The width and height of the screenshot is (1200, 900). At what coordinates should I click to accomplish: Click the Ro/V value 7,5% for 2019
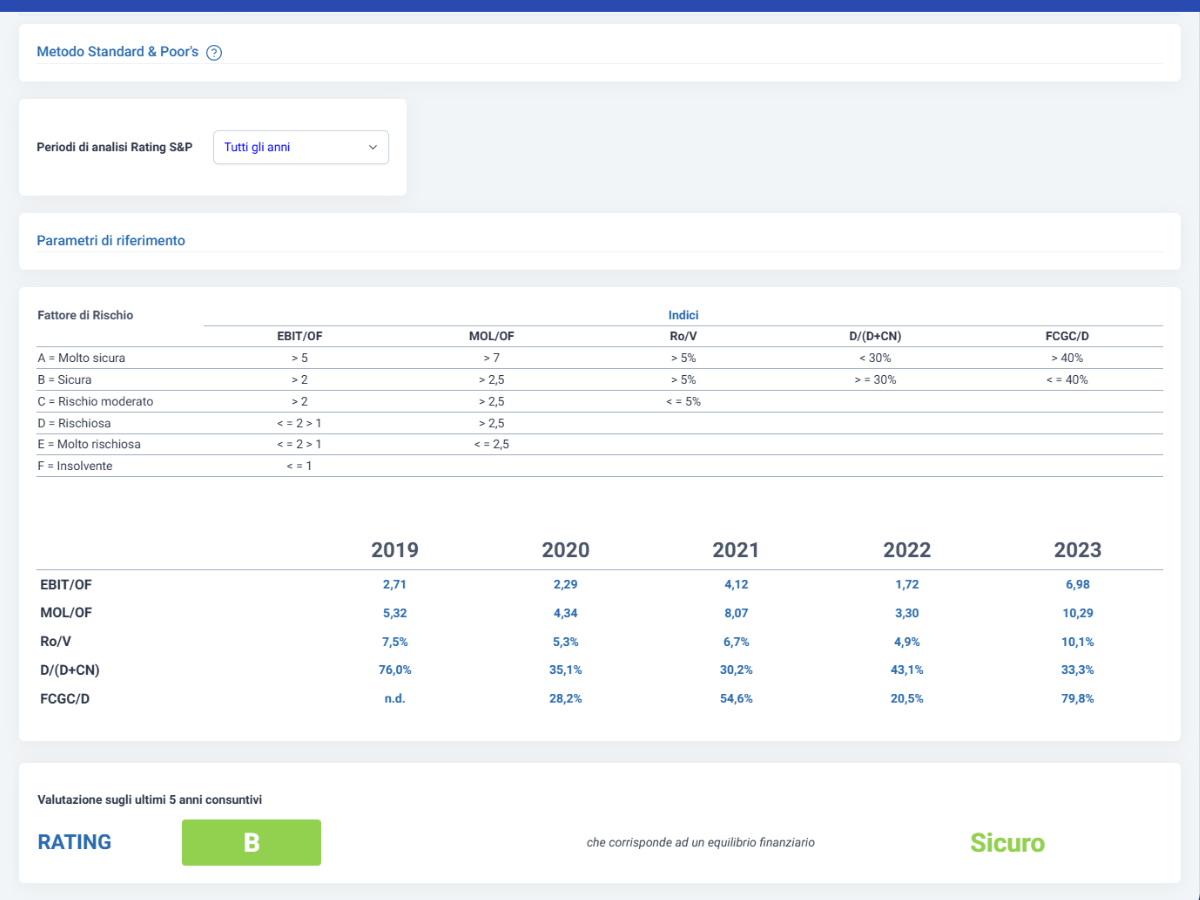(395, 642)
